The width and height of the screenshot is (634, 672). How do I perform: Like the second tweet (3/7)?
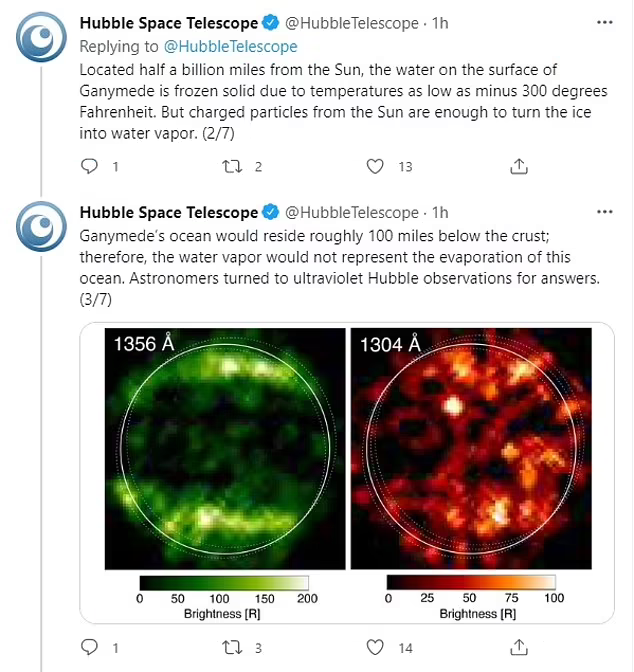376,647
